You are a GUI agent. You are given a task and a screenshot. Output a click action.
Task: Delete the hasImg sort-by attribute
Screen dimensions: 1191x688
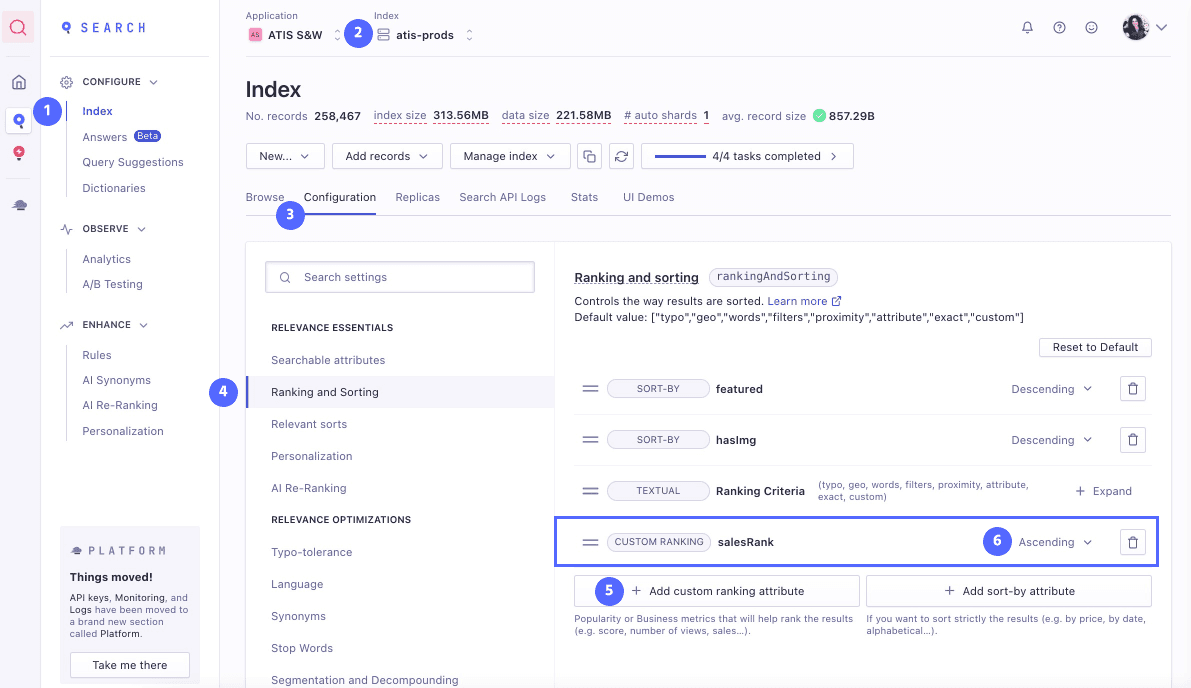point(1133,440)
